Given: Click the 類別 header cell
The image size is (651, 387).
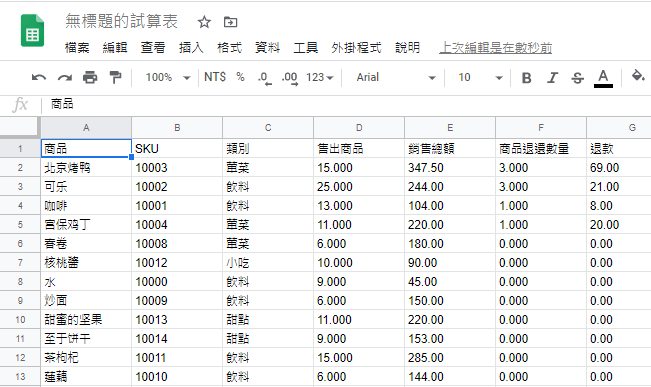Looking at the screenshot, I should click(268, 148).
